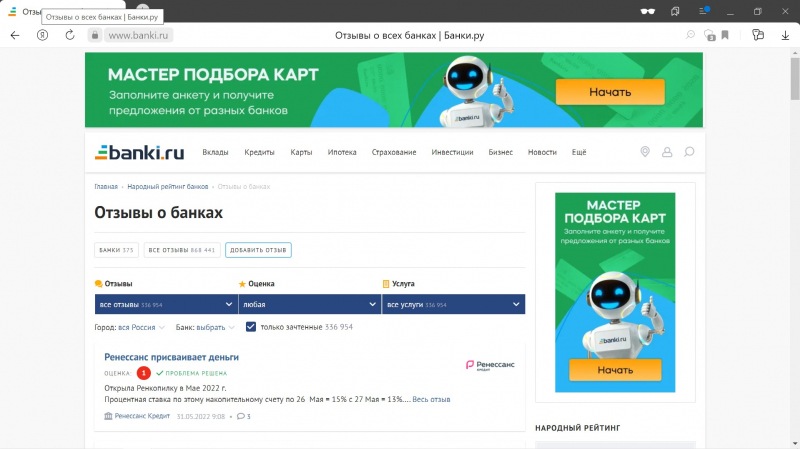800x449 pixels.
Task: Open reader mode glasses icon
Action: click(647, 11)
